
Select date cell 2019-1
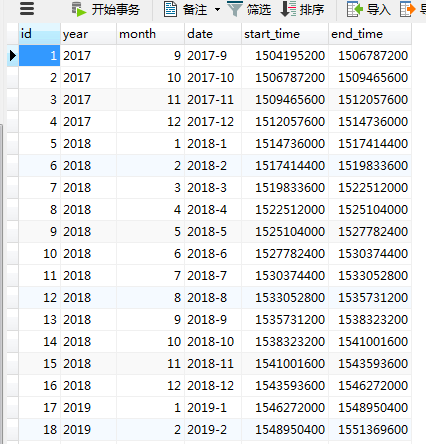click(213, 408)
